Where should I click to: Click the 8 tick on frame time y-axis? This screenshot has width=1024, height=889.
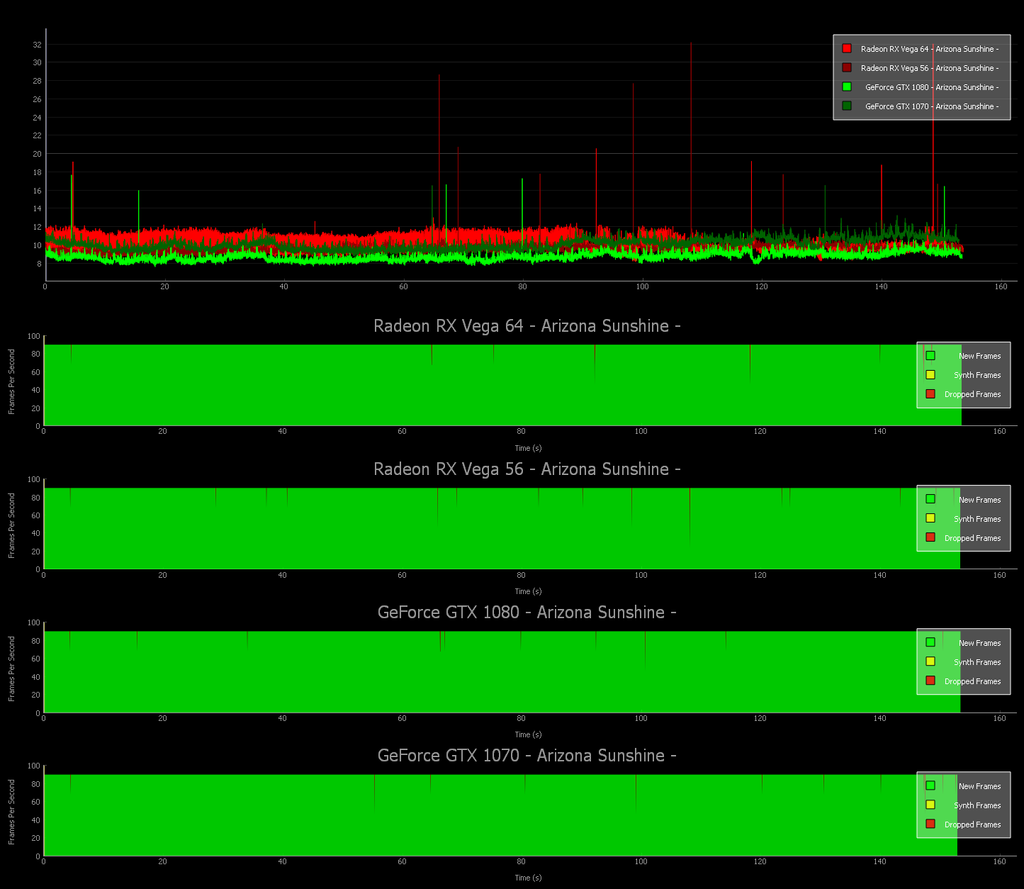[x=39, y=264]
